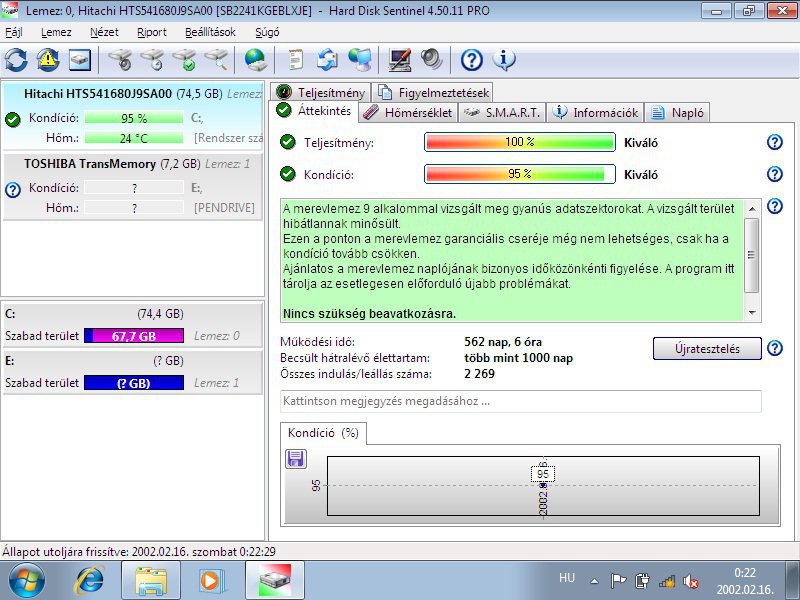Click the scroll down arrow of status text box
Image resolution: width=800 pixels, height=600 pixels.
pyautogui.click(x=752, y=313)
